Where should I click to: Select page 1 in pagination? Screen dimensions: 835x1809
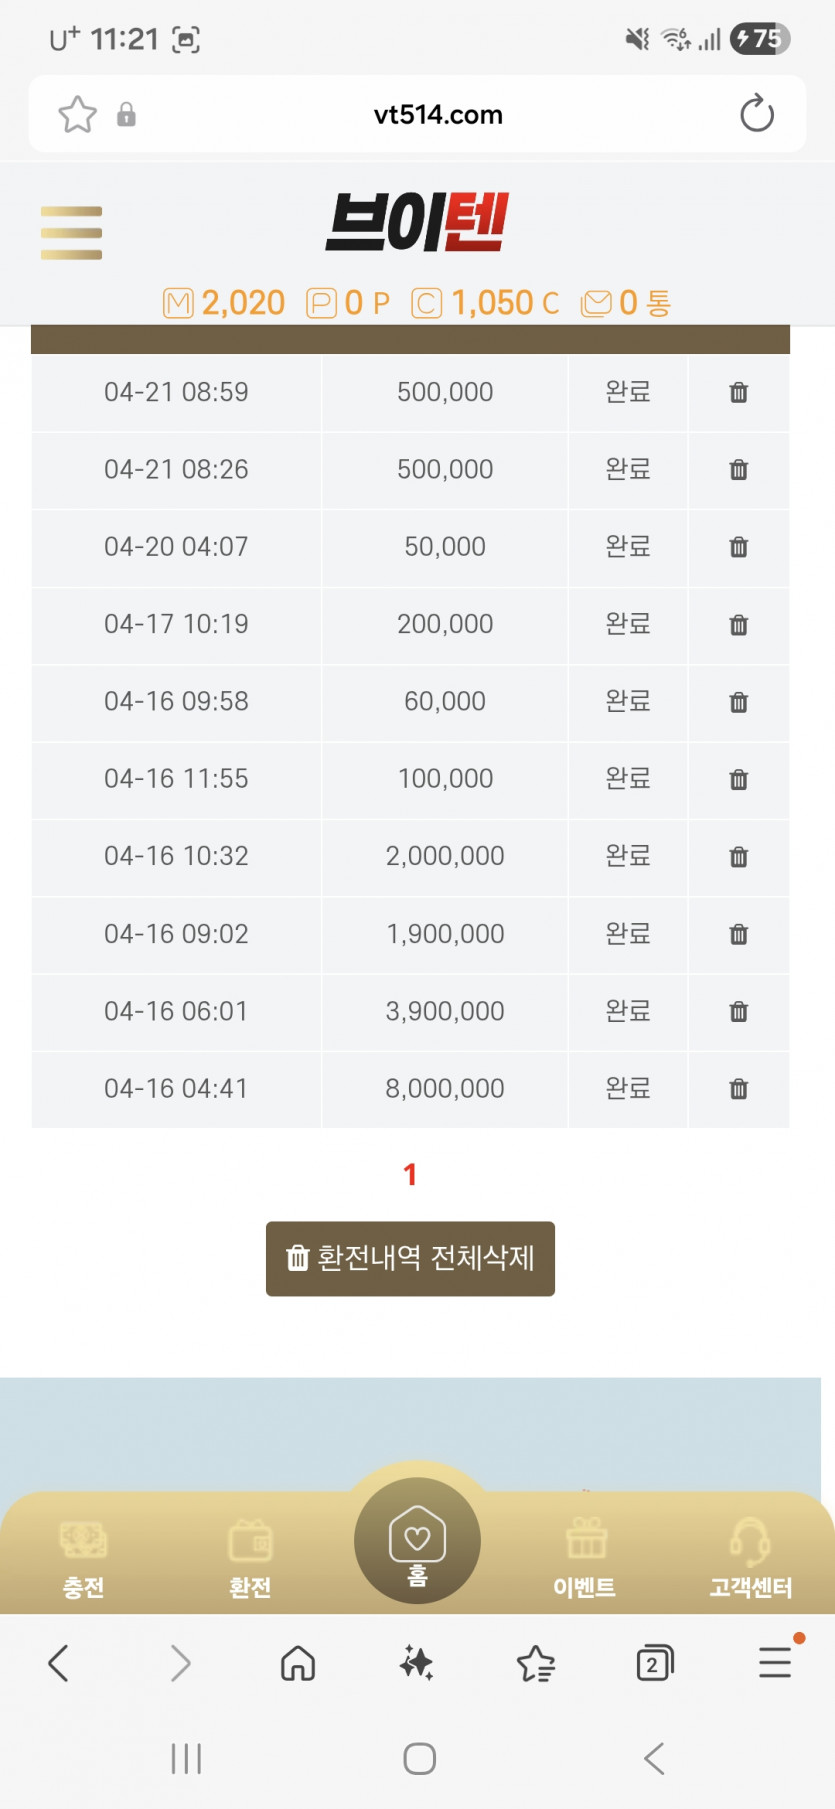(410, 1174)
